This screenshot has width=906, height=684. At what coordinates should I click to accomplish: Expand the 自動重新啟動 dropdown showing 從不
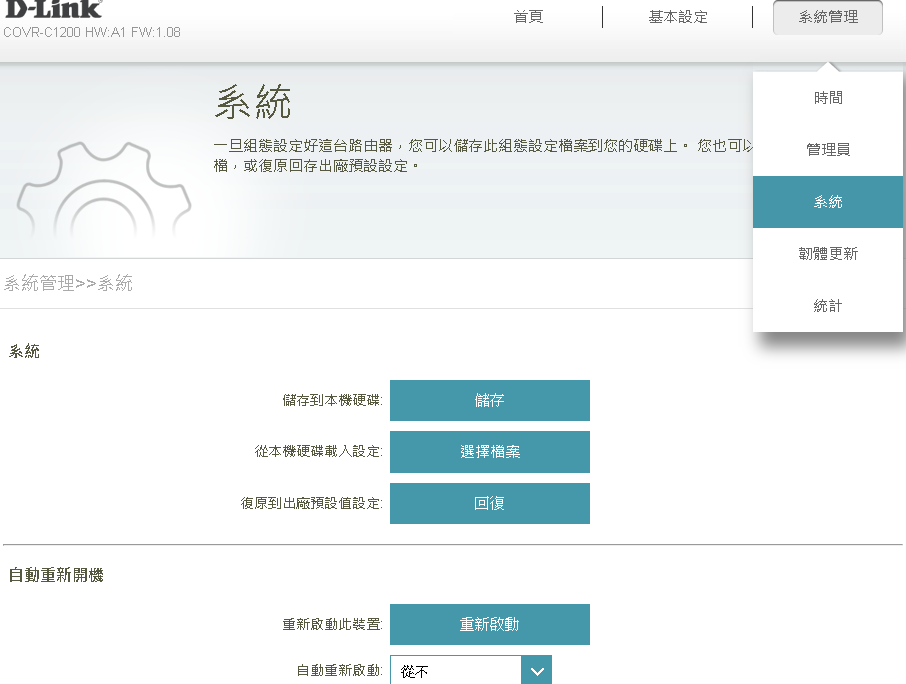click(471, 671)
